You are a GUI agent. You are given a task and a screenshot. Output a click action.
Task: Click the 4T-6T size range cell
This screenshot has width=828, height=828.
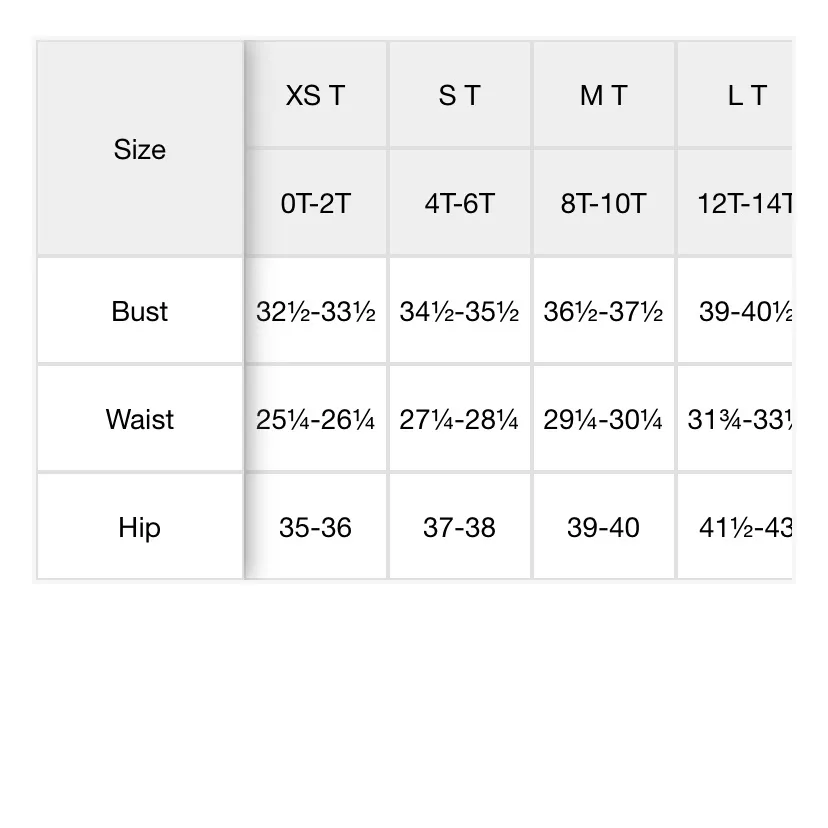click(x=460, y=204)
